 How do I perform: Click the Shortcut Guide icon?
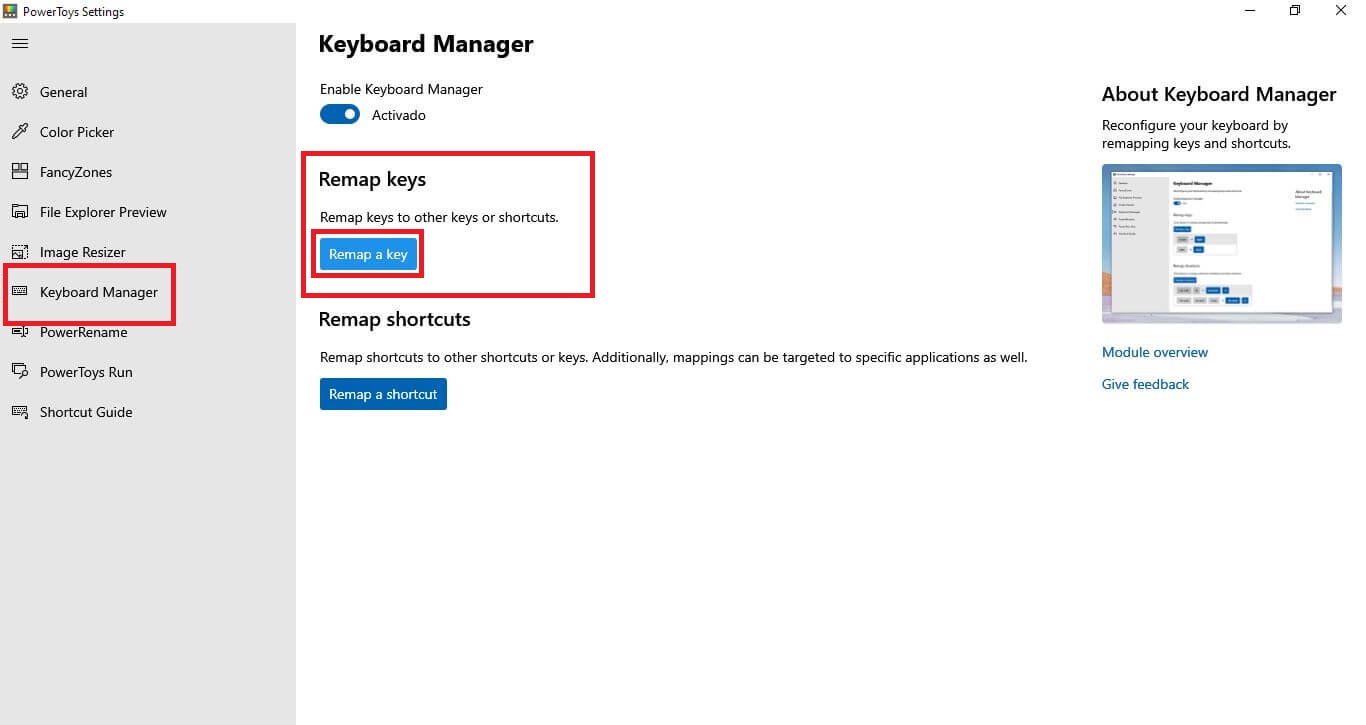pyautogui.click(x=20, y=412)
